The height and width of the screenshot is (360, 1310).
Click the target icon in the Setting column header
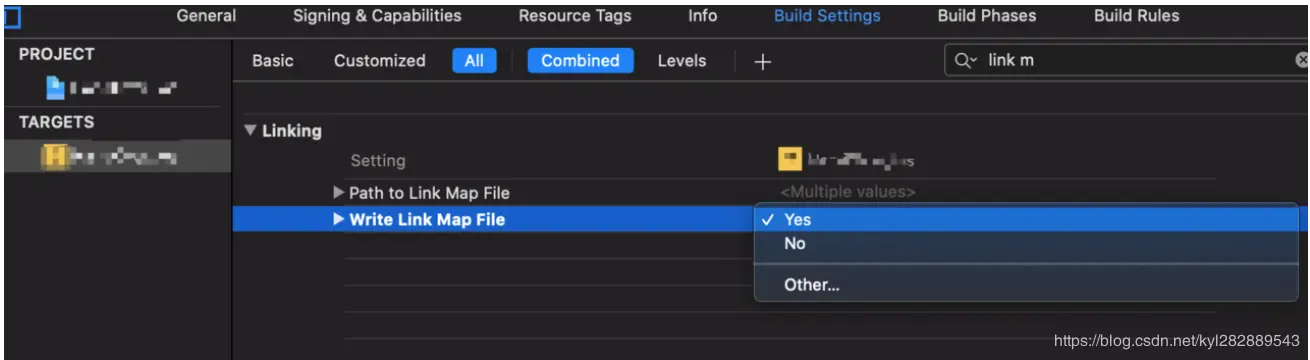point(790,159)
